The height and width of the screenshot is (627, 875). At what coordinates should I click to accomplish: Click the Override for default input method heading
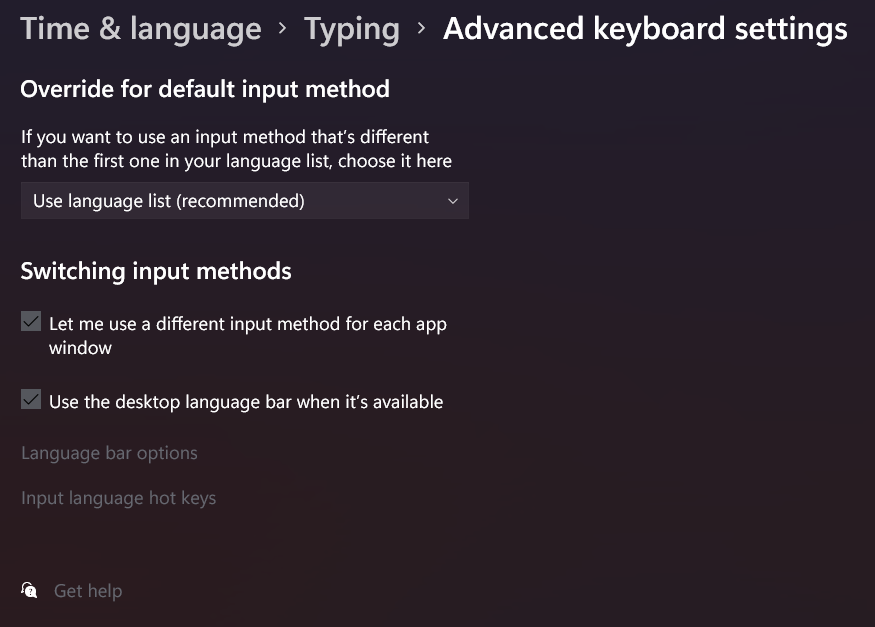click(204, 89)
